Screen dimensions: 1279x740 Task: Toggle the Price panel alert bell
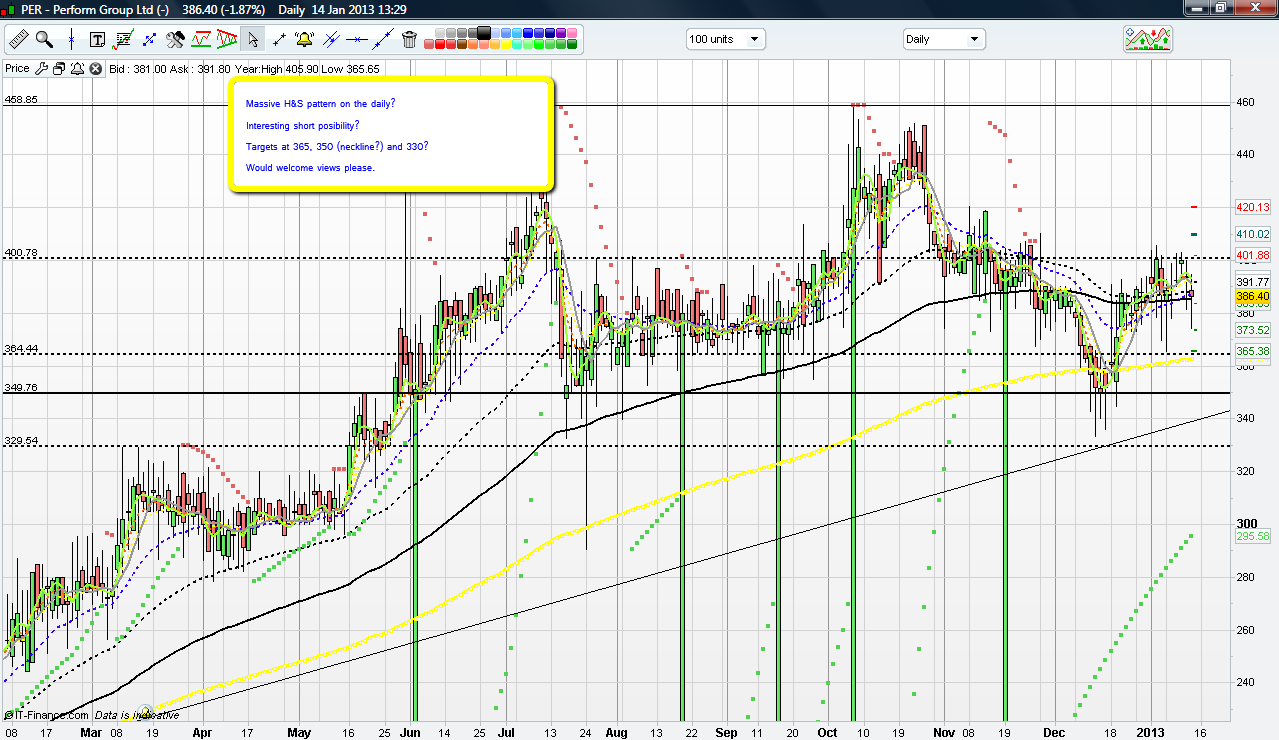tap(77, 69)
